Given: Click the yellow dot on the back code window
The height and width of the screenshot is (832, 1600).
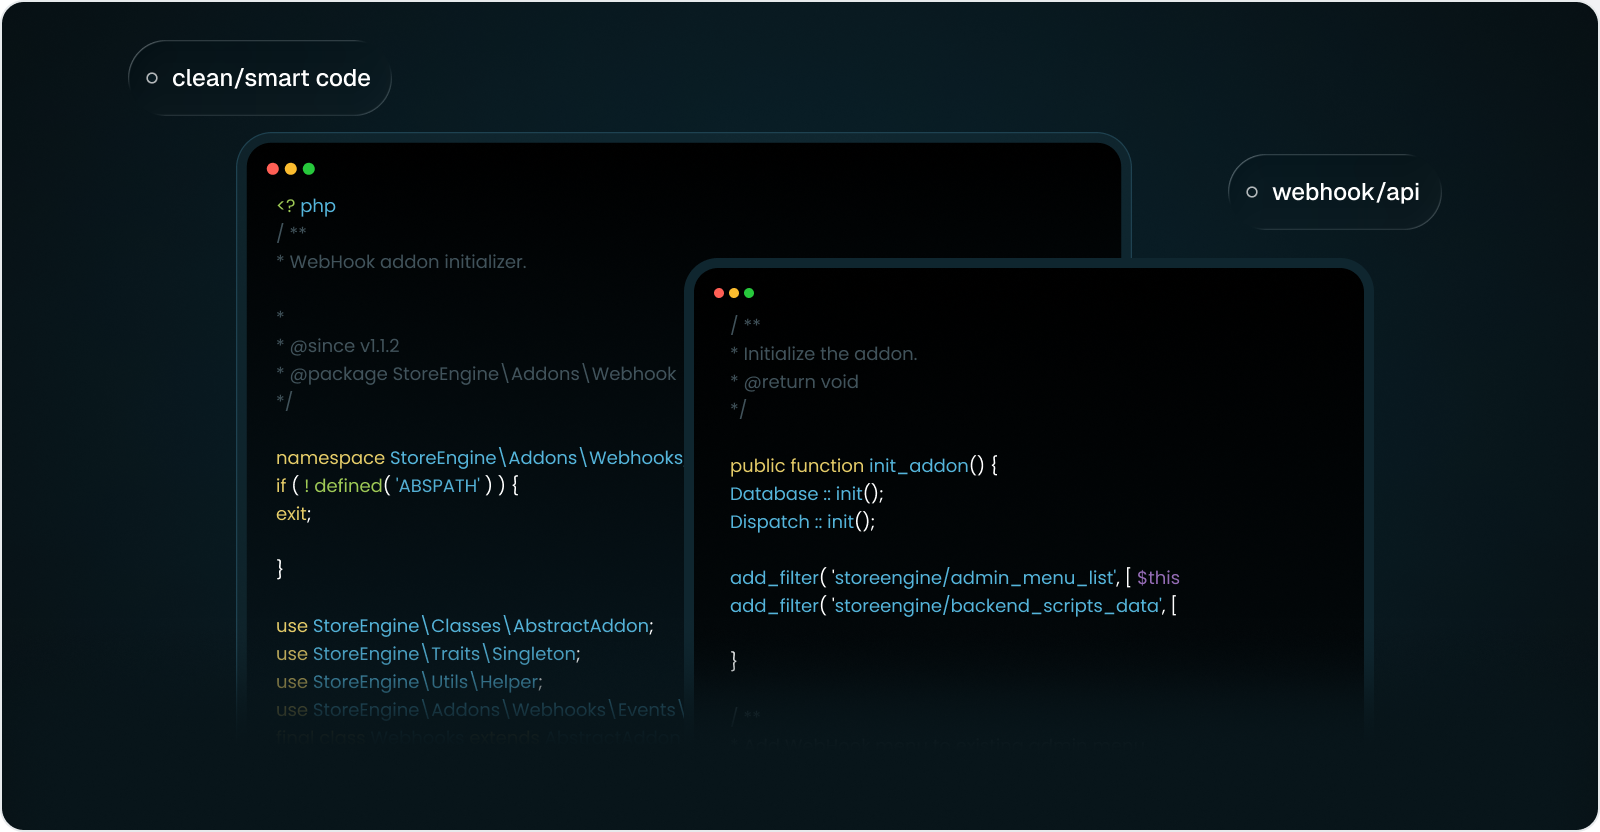Looking at the screenshot, I should [291, 169].
